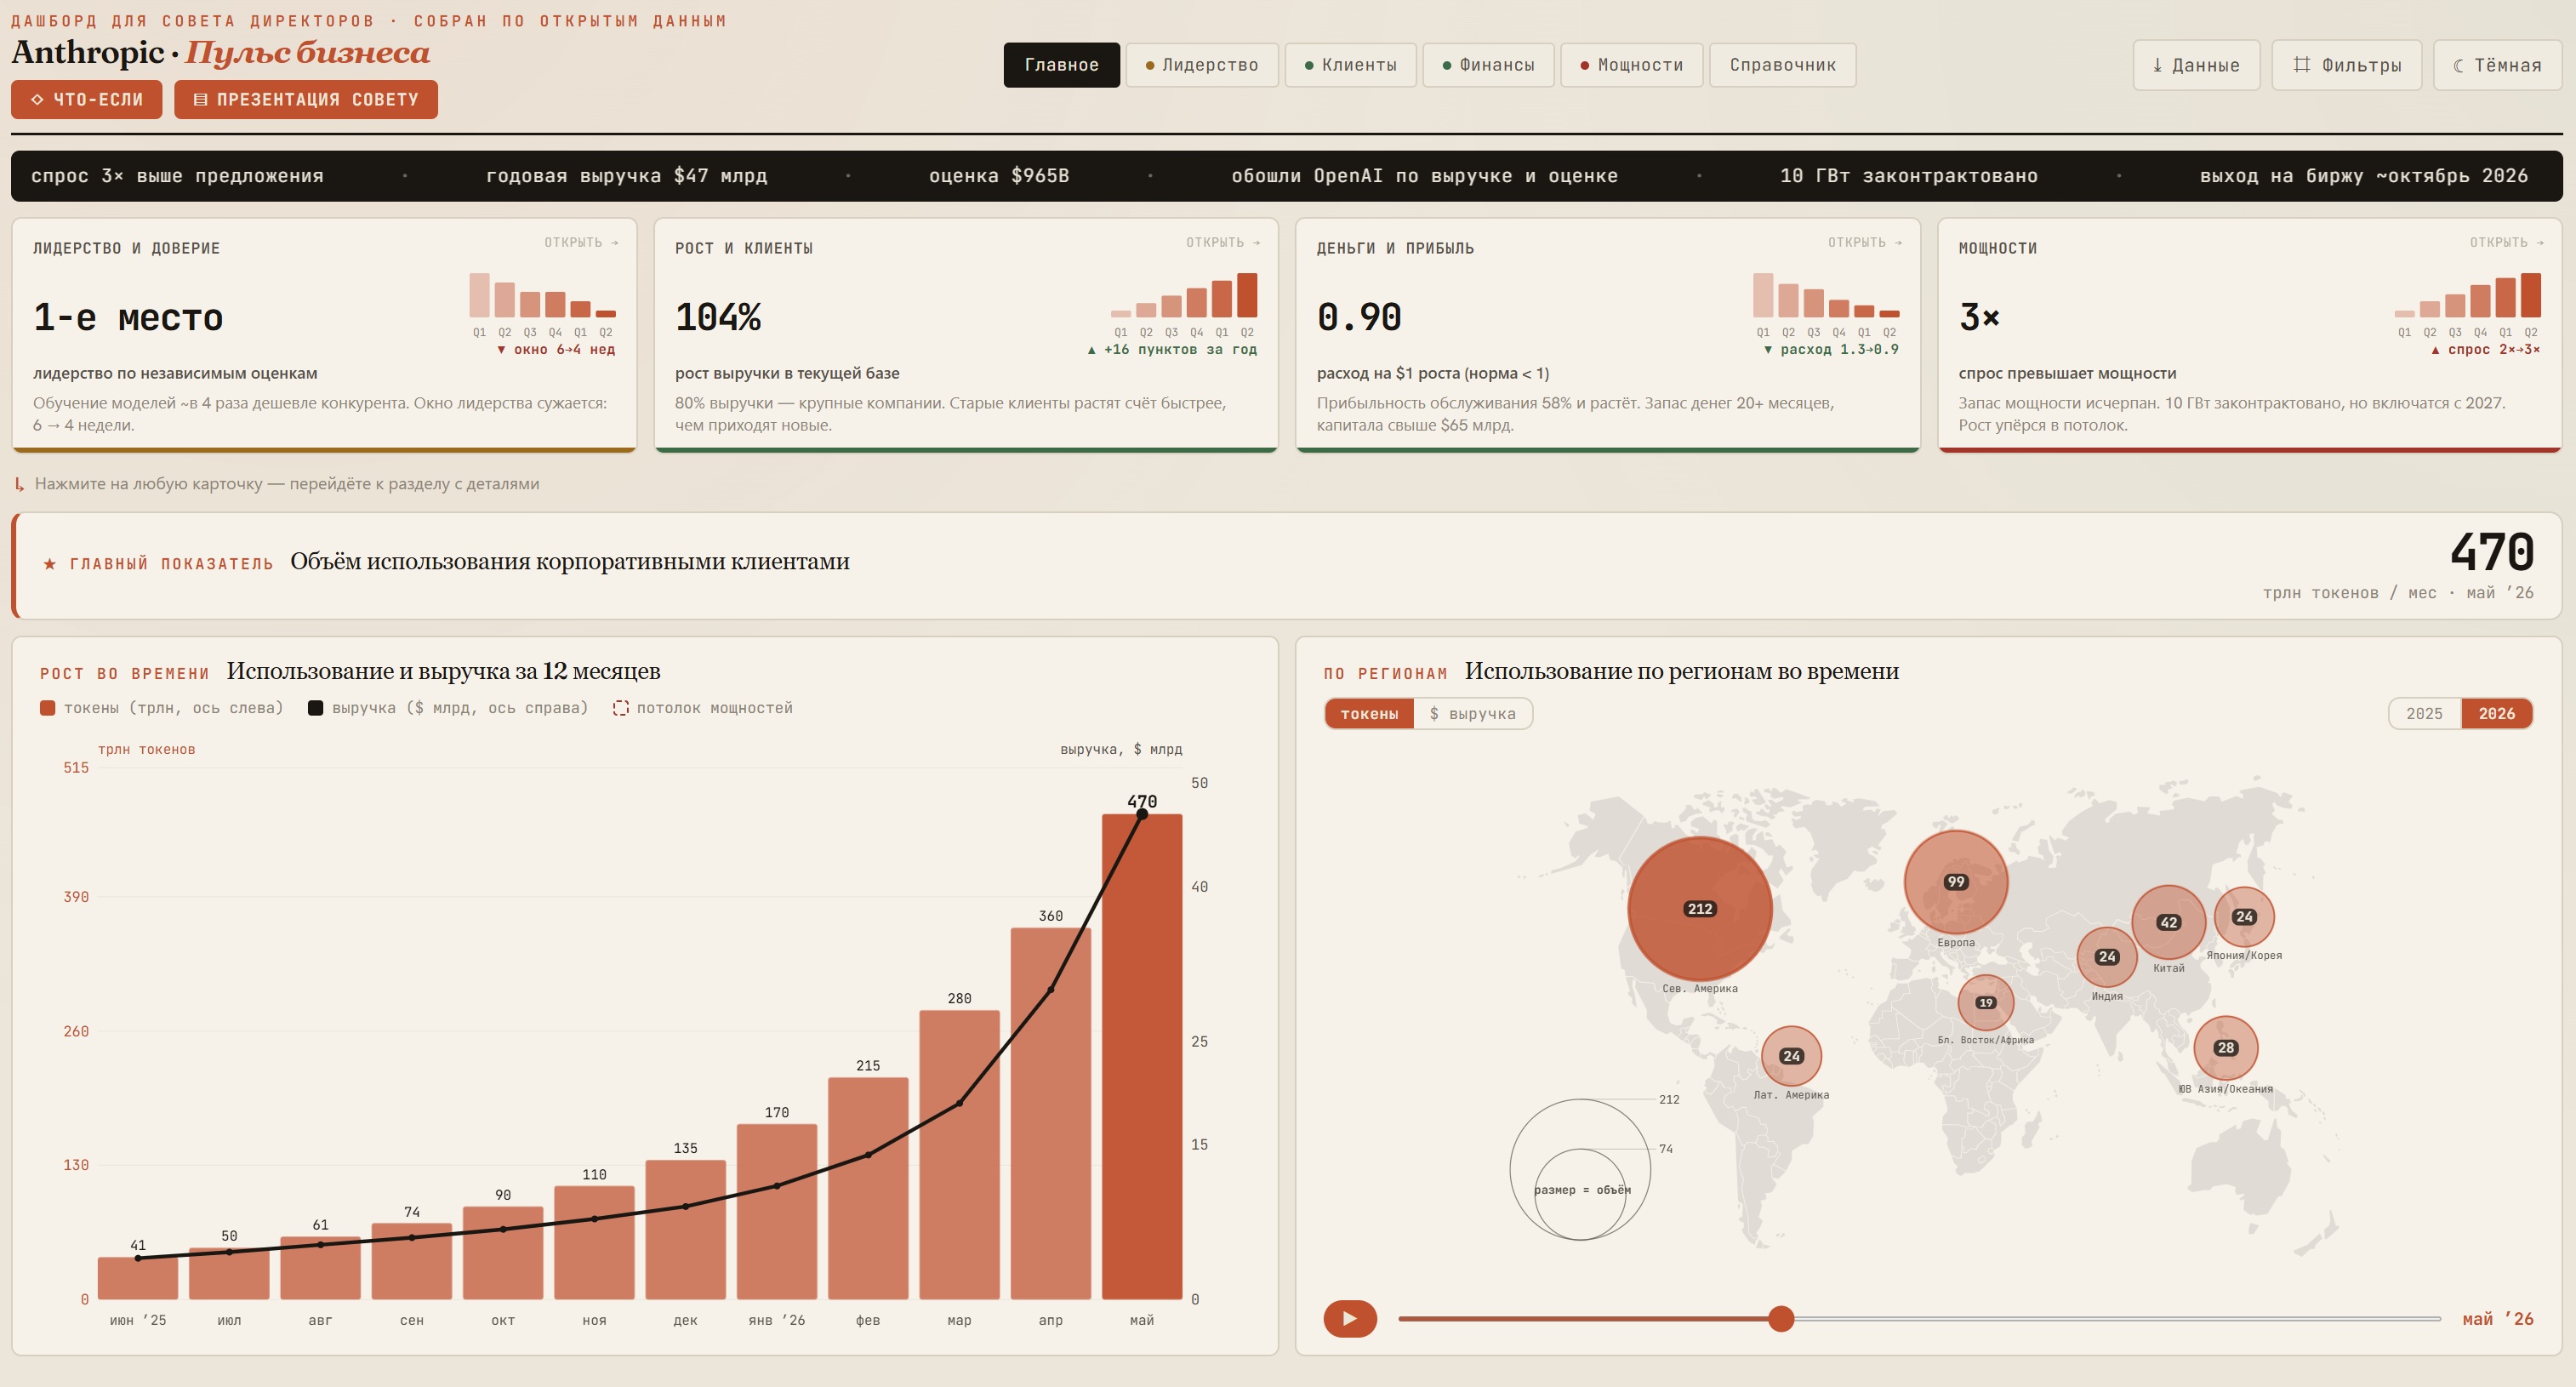Toggle the Тёмная theme
This screenshot has height=1387, width=2576.
click(x=2497, y=65)
